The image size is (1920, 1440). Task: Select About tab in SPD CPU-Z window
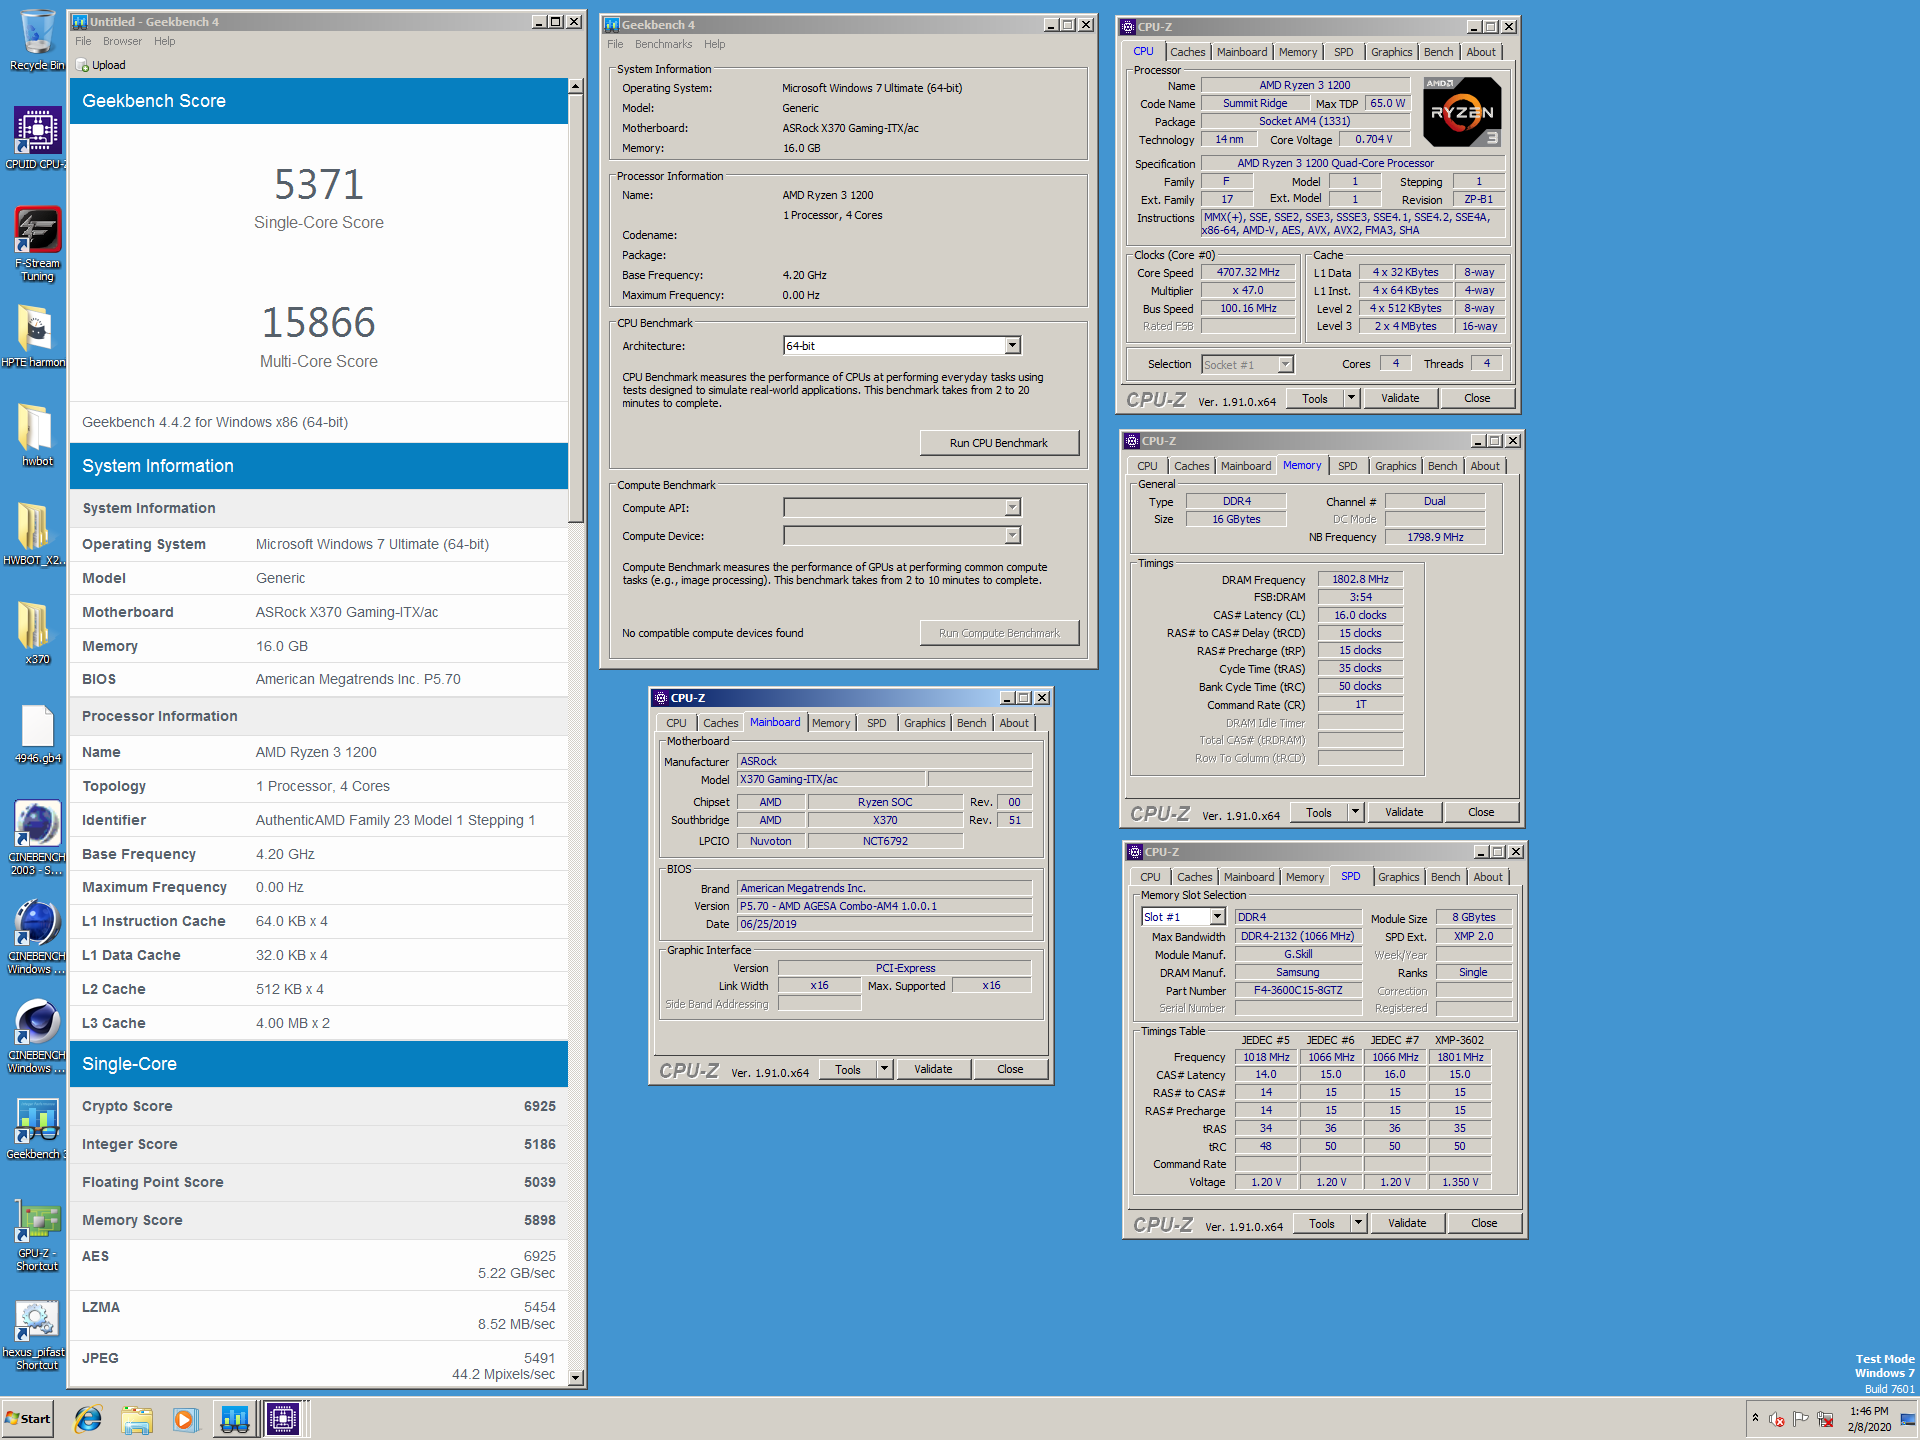(1488, 877)
